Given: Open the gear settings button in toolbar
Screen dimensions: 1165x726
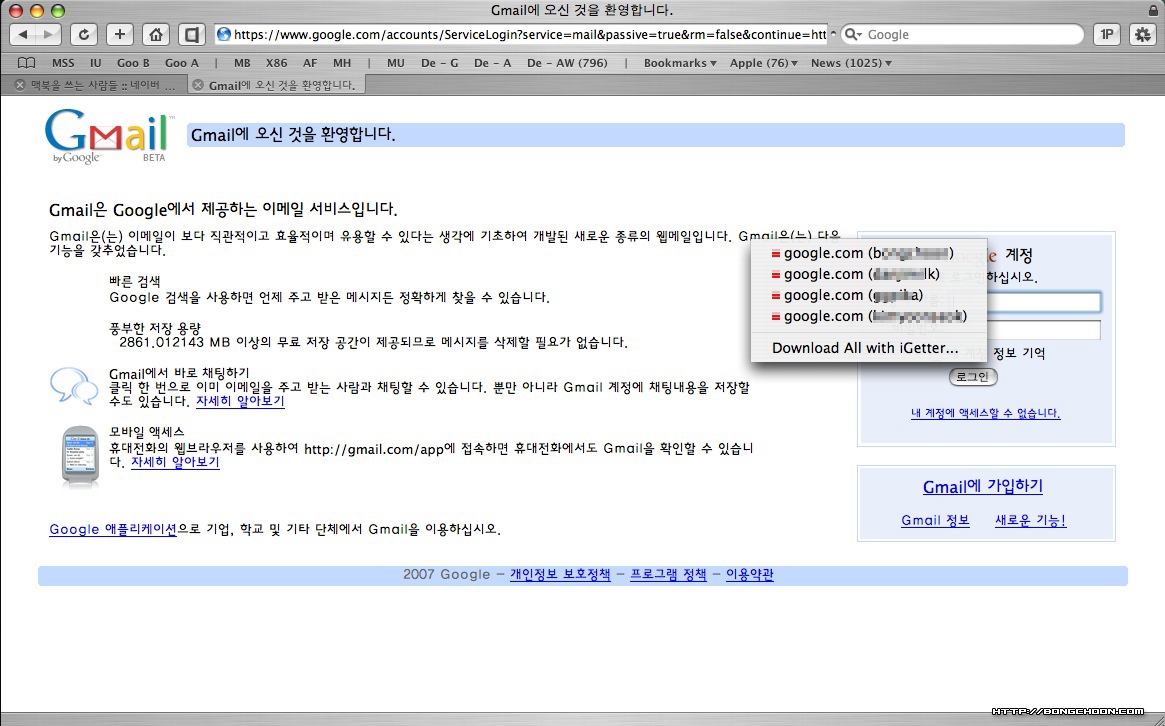Looking at the screenshot, I should click(x=1143, y=34).
